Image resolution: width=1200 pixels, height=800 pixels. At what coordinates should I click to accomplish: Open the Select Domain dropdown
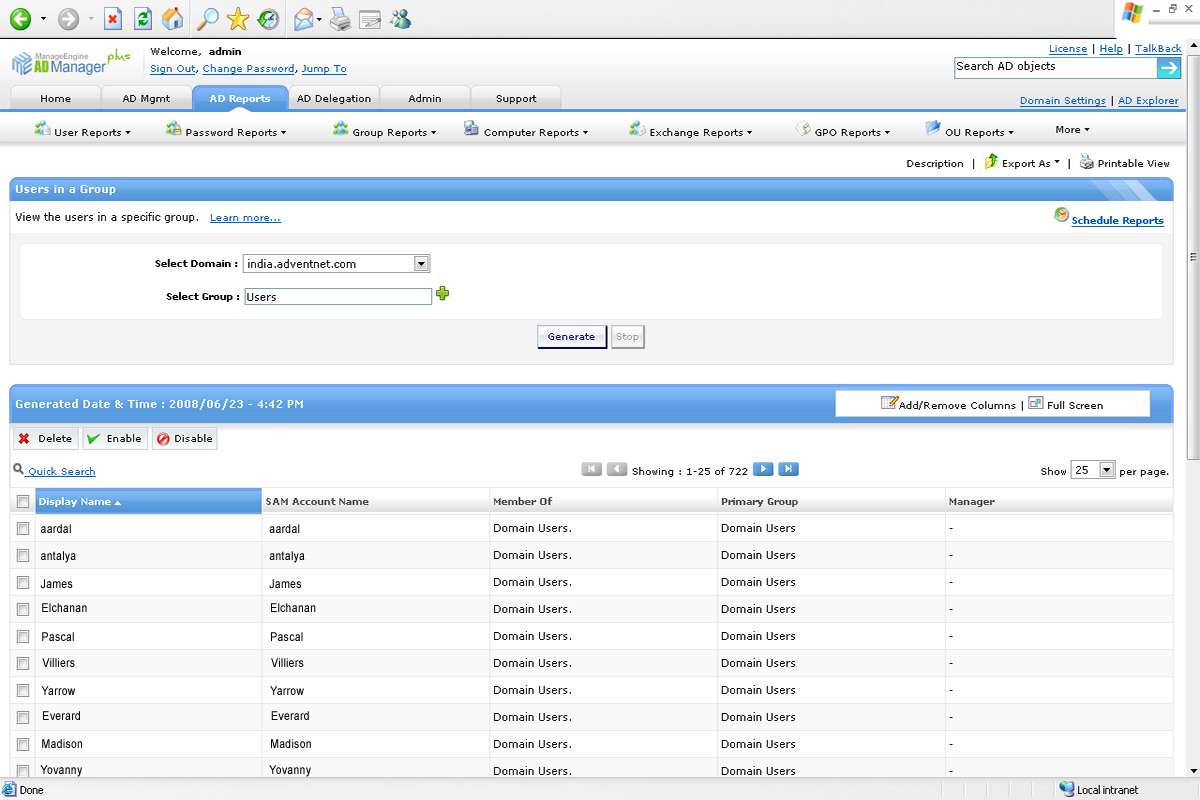tap(421, 264)
